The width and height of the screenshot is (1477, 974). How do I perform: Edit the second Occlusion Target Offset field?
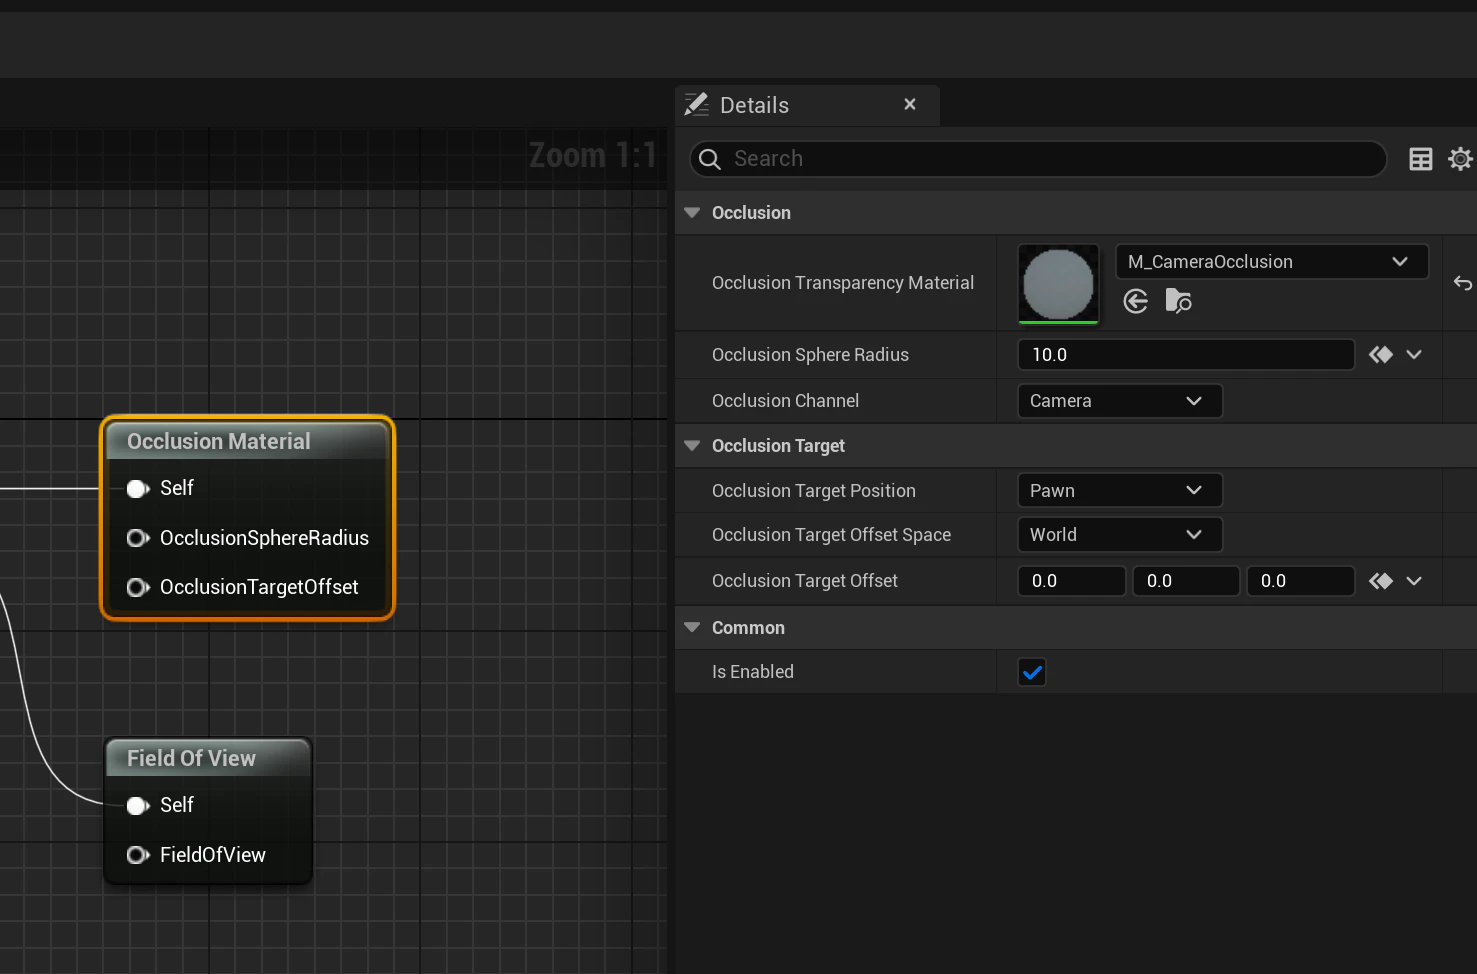pos(1186,581)
